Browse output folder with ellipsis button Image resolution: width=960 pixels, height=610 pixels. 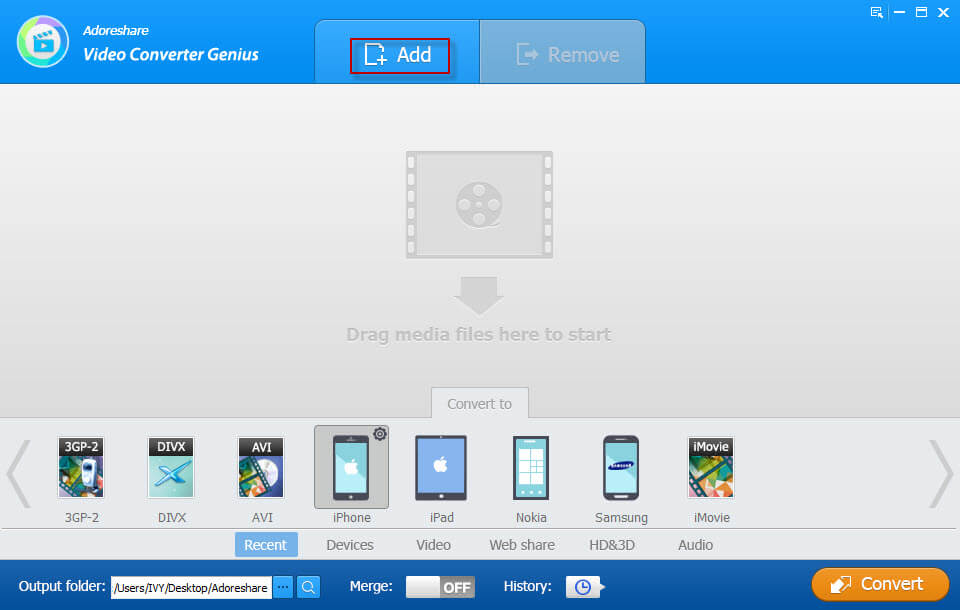point(283,587)
